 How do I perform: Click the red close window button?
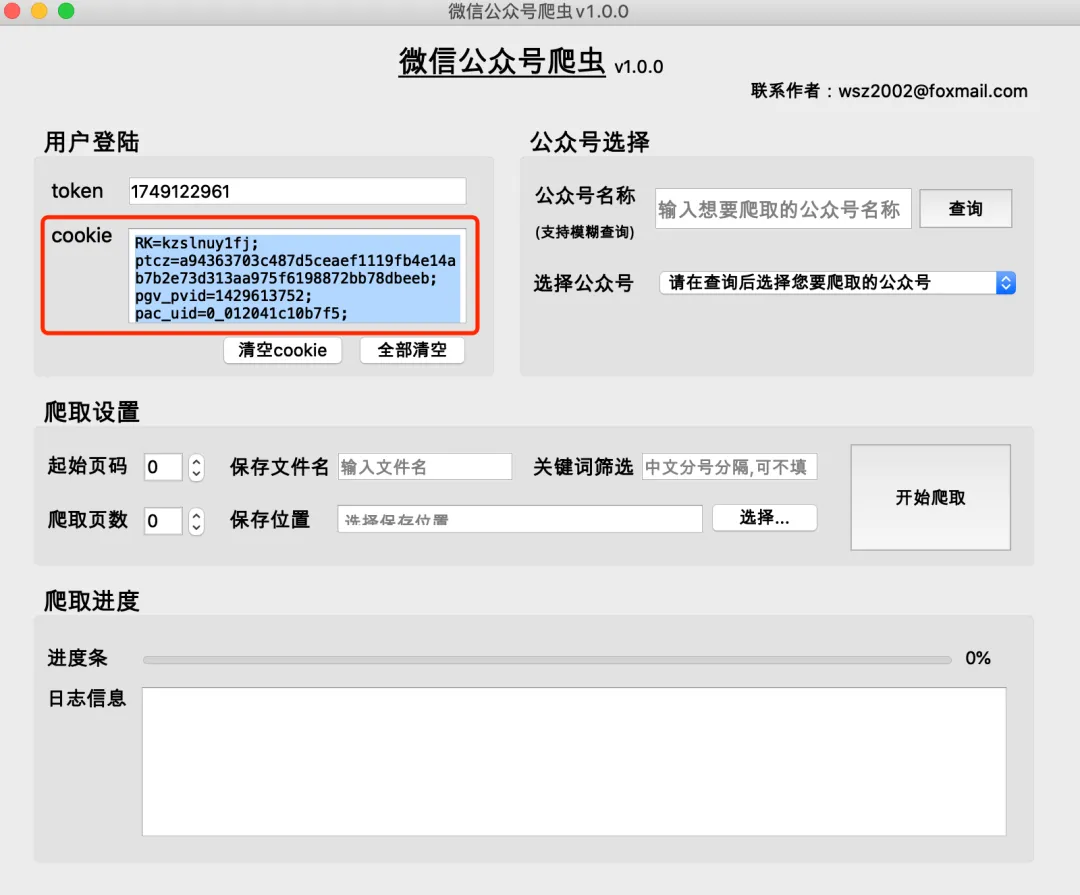pos(12,10)
